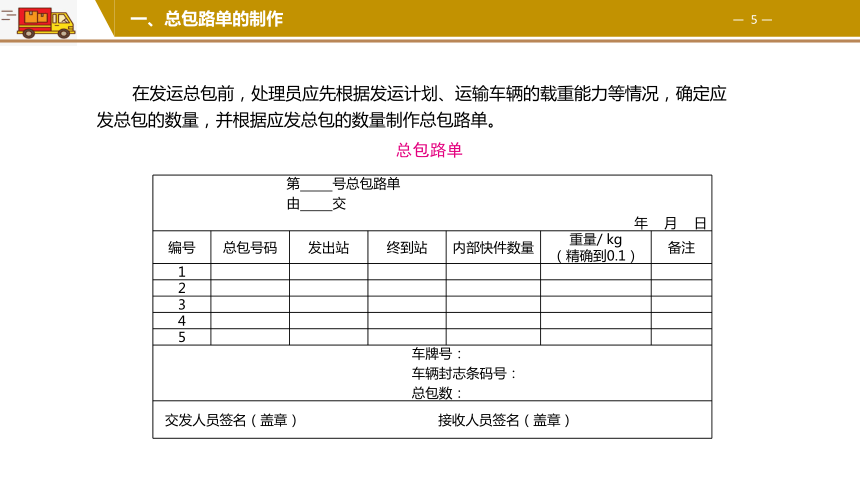Click row number 4 in the table
Image resolution: width=860 pixels, height=484 pixels.
182,320
